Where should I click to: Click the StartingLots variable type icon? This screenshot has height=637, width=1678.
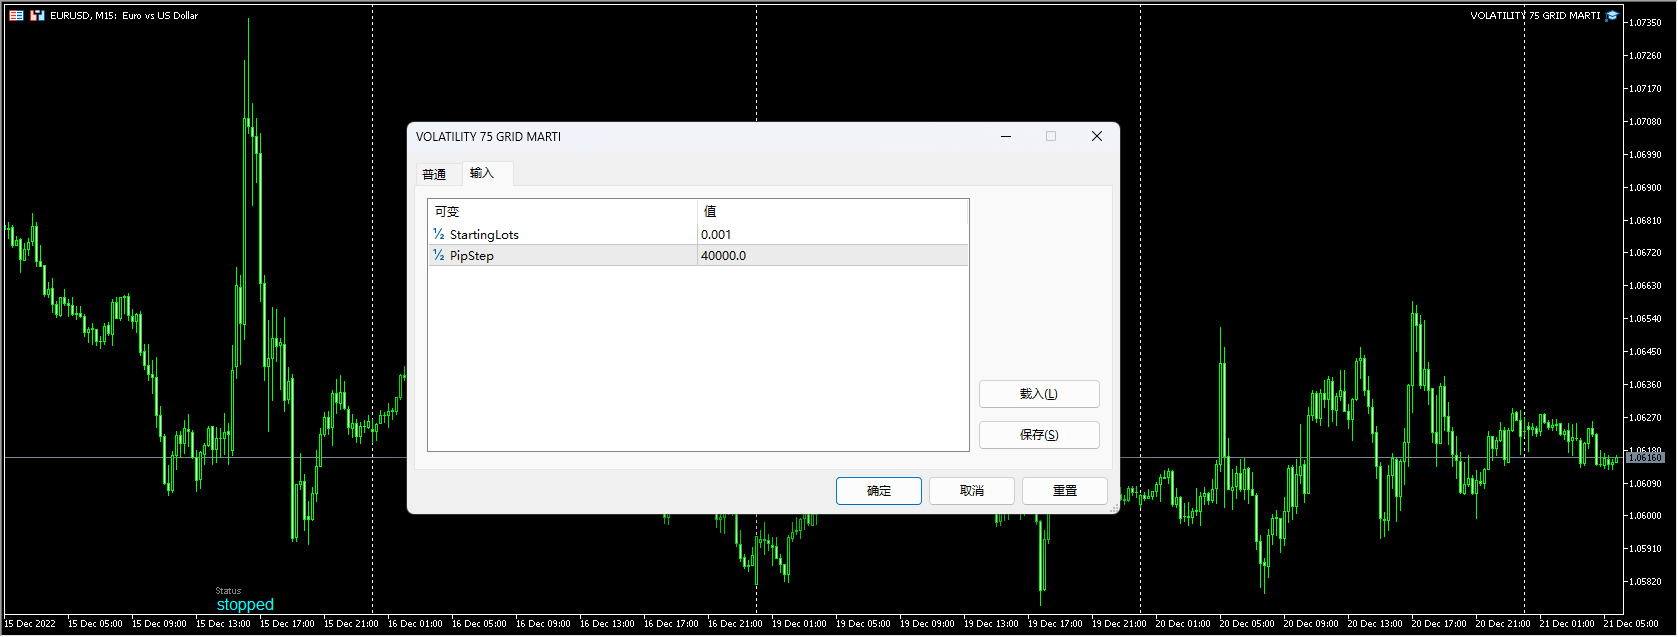[438, 234]
